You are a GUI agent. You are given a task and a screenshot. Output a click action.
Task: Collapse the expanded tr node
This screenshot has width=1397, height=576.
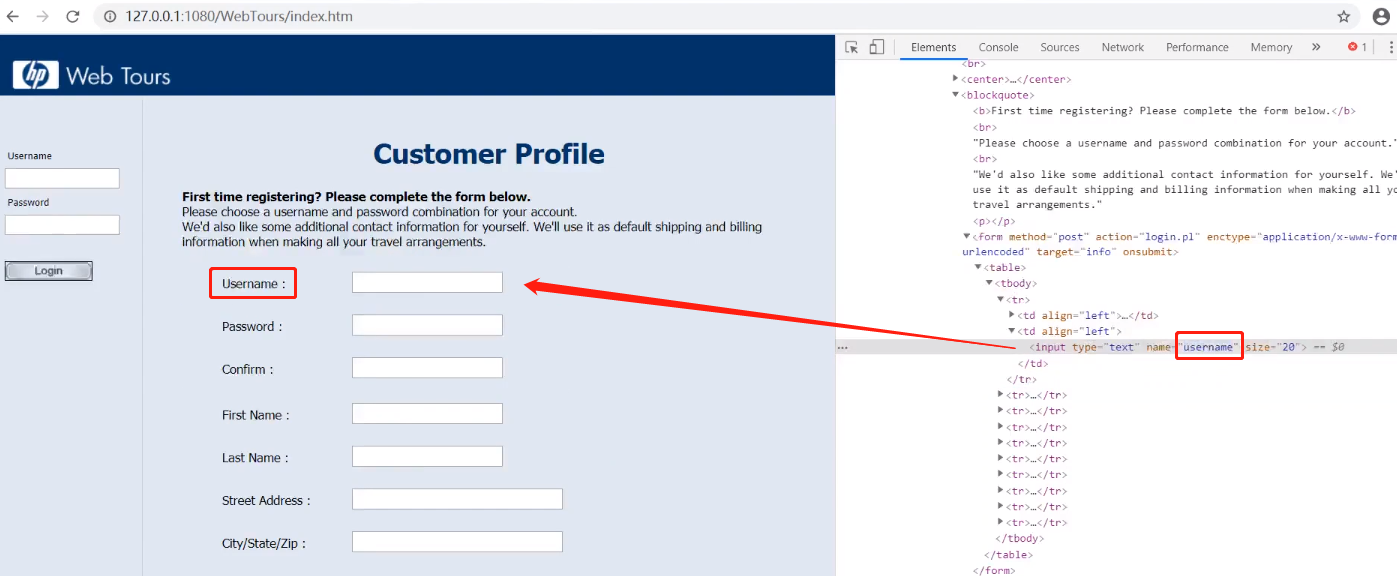point(1000,299)
